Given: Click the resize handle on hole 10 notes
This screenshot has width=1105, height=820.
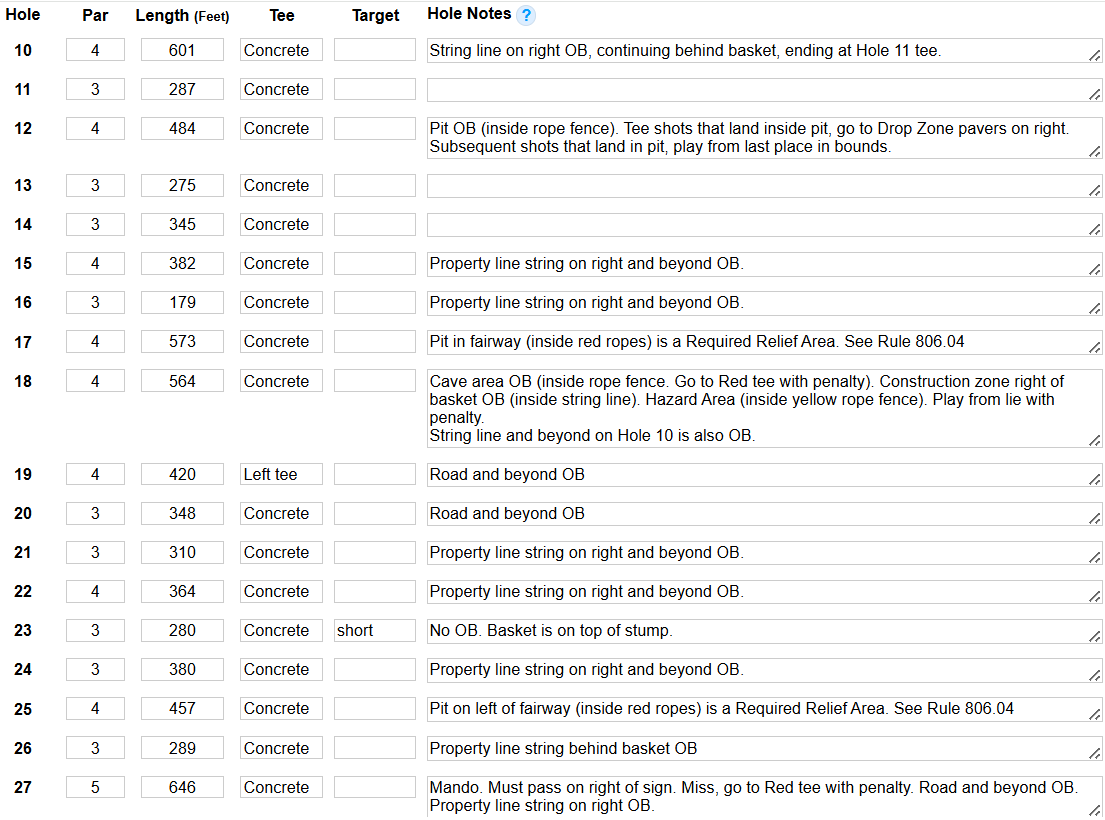Looking at the screenshot, I should (1095, 56).
